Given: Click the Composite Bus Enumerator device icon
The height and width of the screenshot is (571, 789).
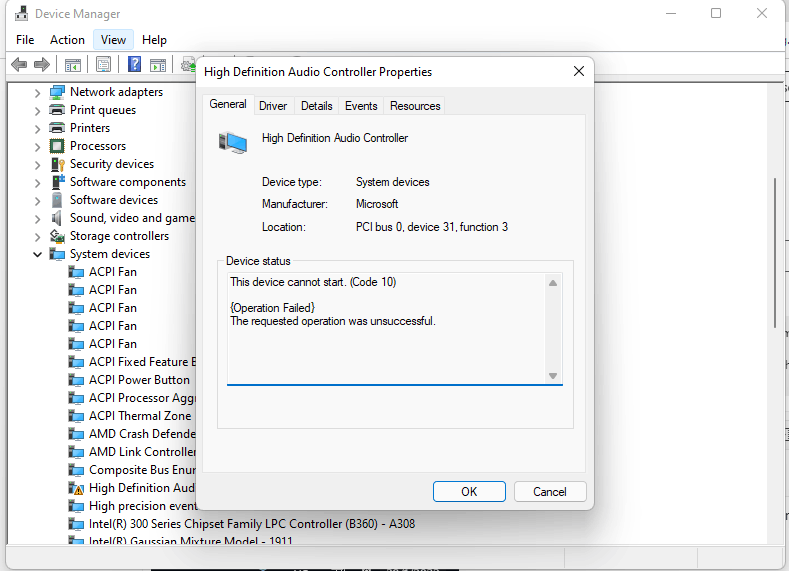Looking at the screenshot, I should 76,470.
